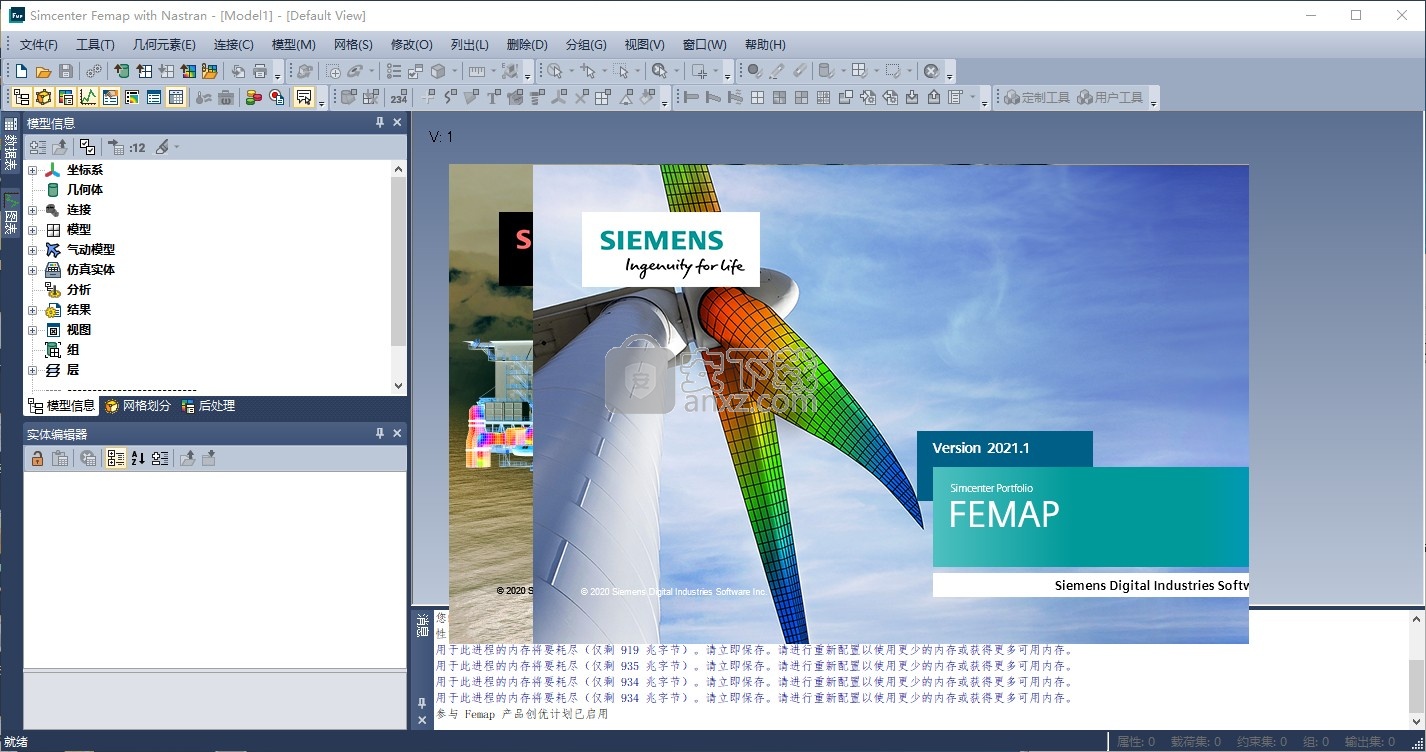
Task: Click the 气动模型 airplane icon
Action: [53, 250]
